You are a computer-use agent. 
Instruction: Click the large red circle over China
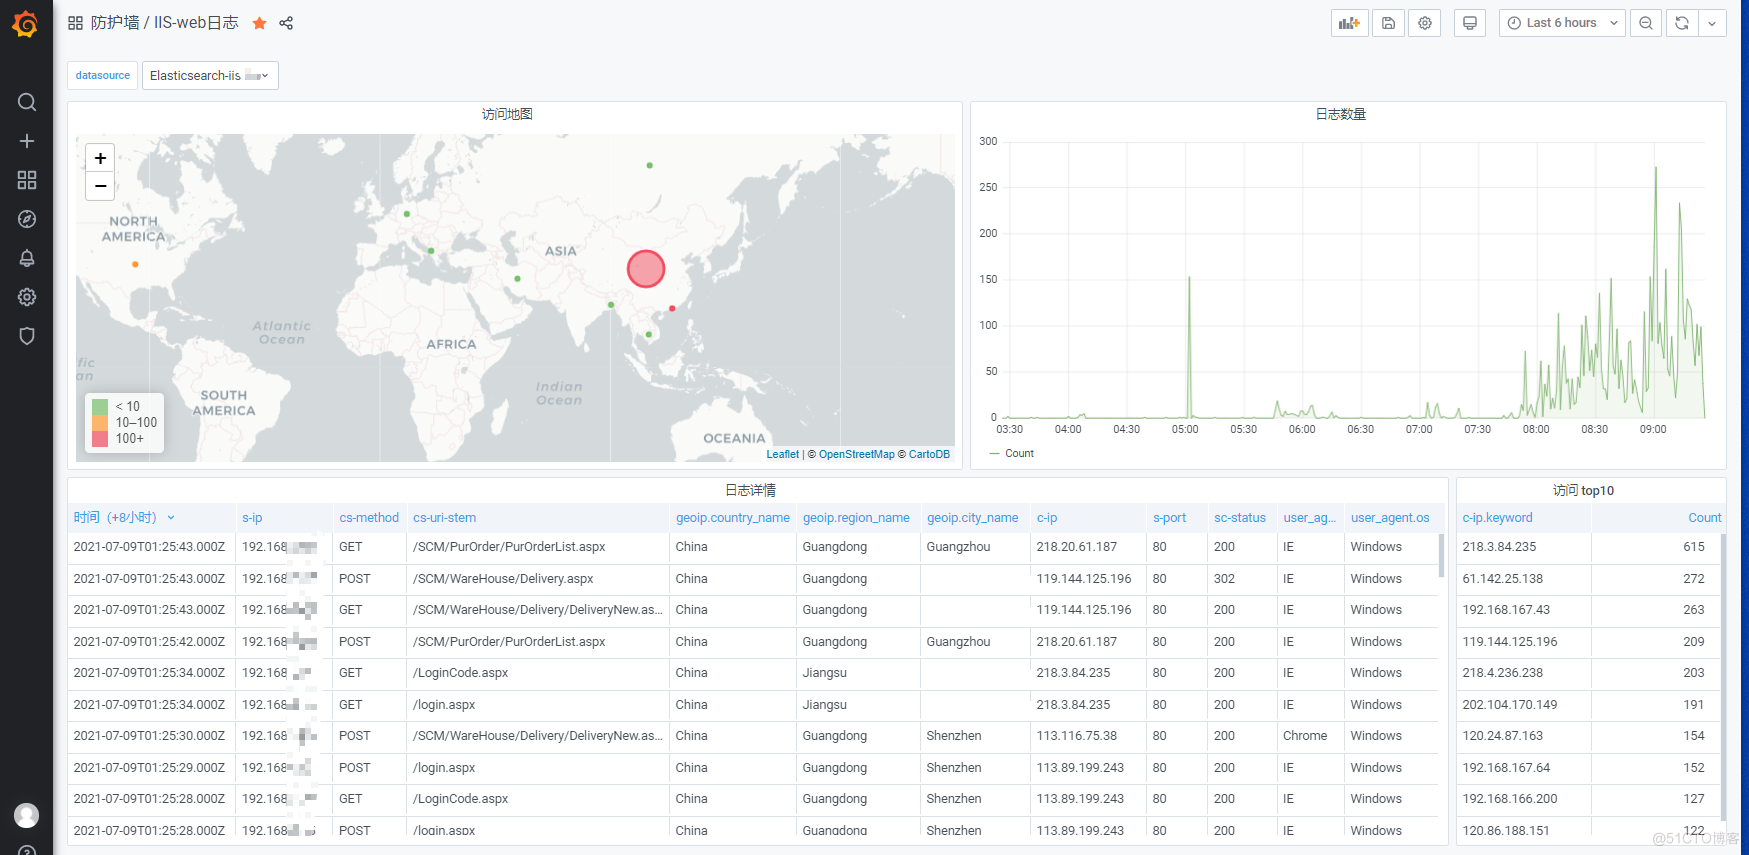[646, 269]
